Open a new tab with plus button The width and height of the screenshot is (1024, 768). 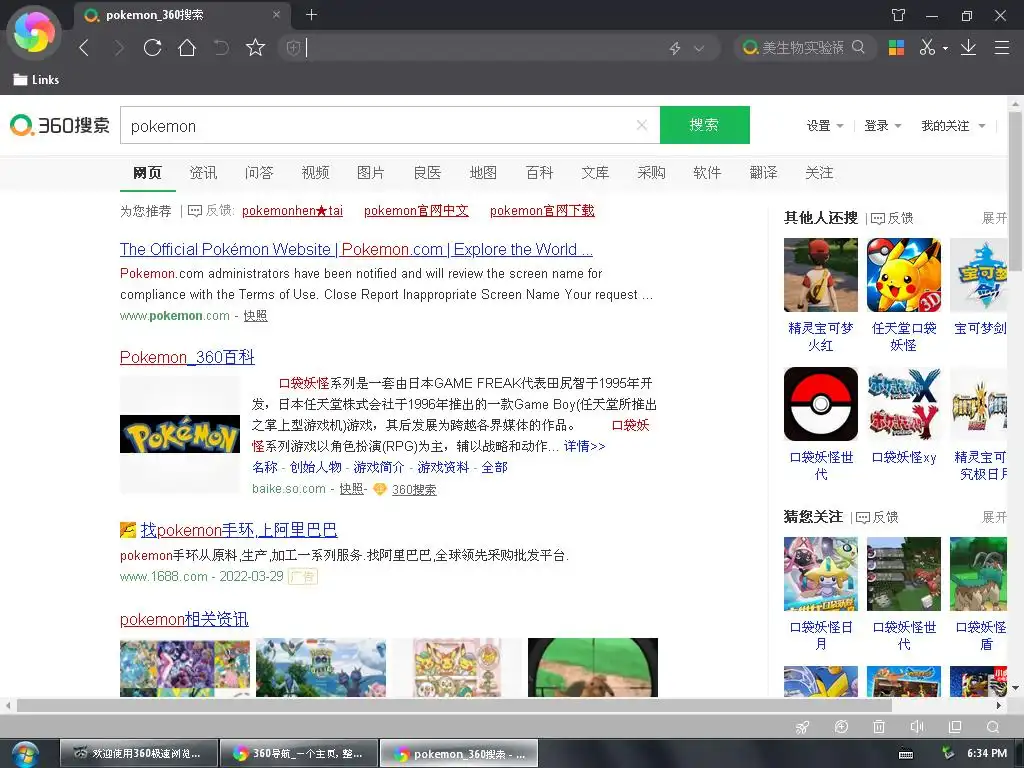tap(312, 14)
